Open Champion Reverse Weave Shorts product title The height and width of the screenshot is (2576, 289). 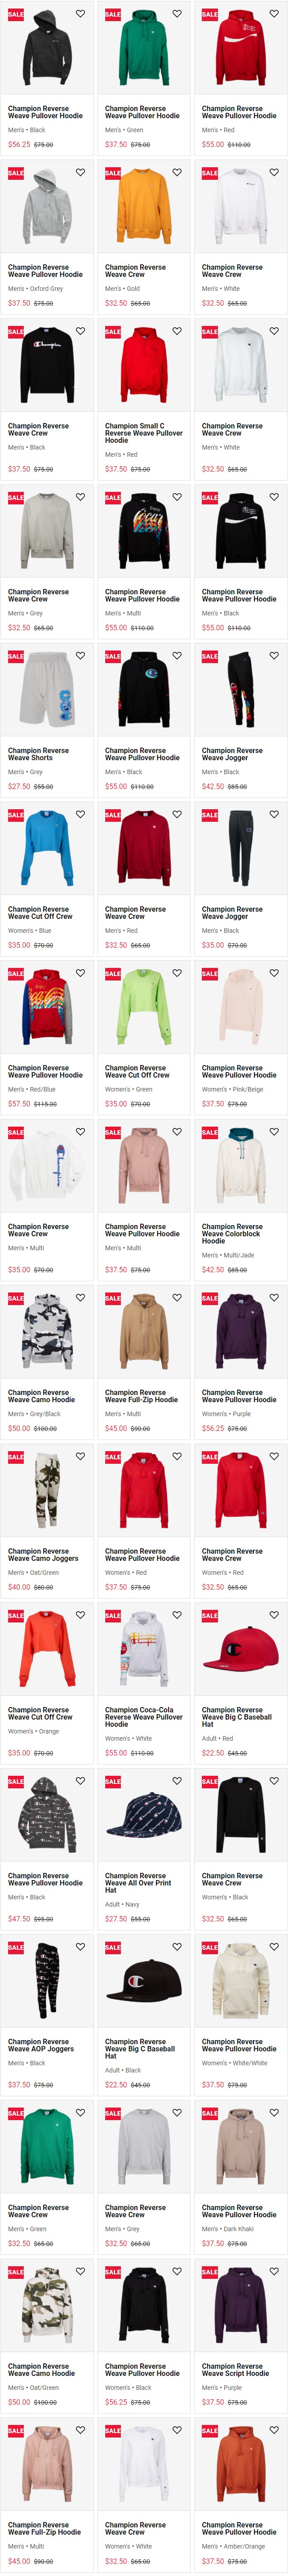pos(38,754)
